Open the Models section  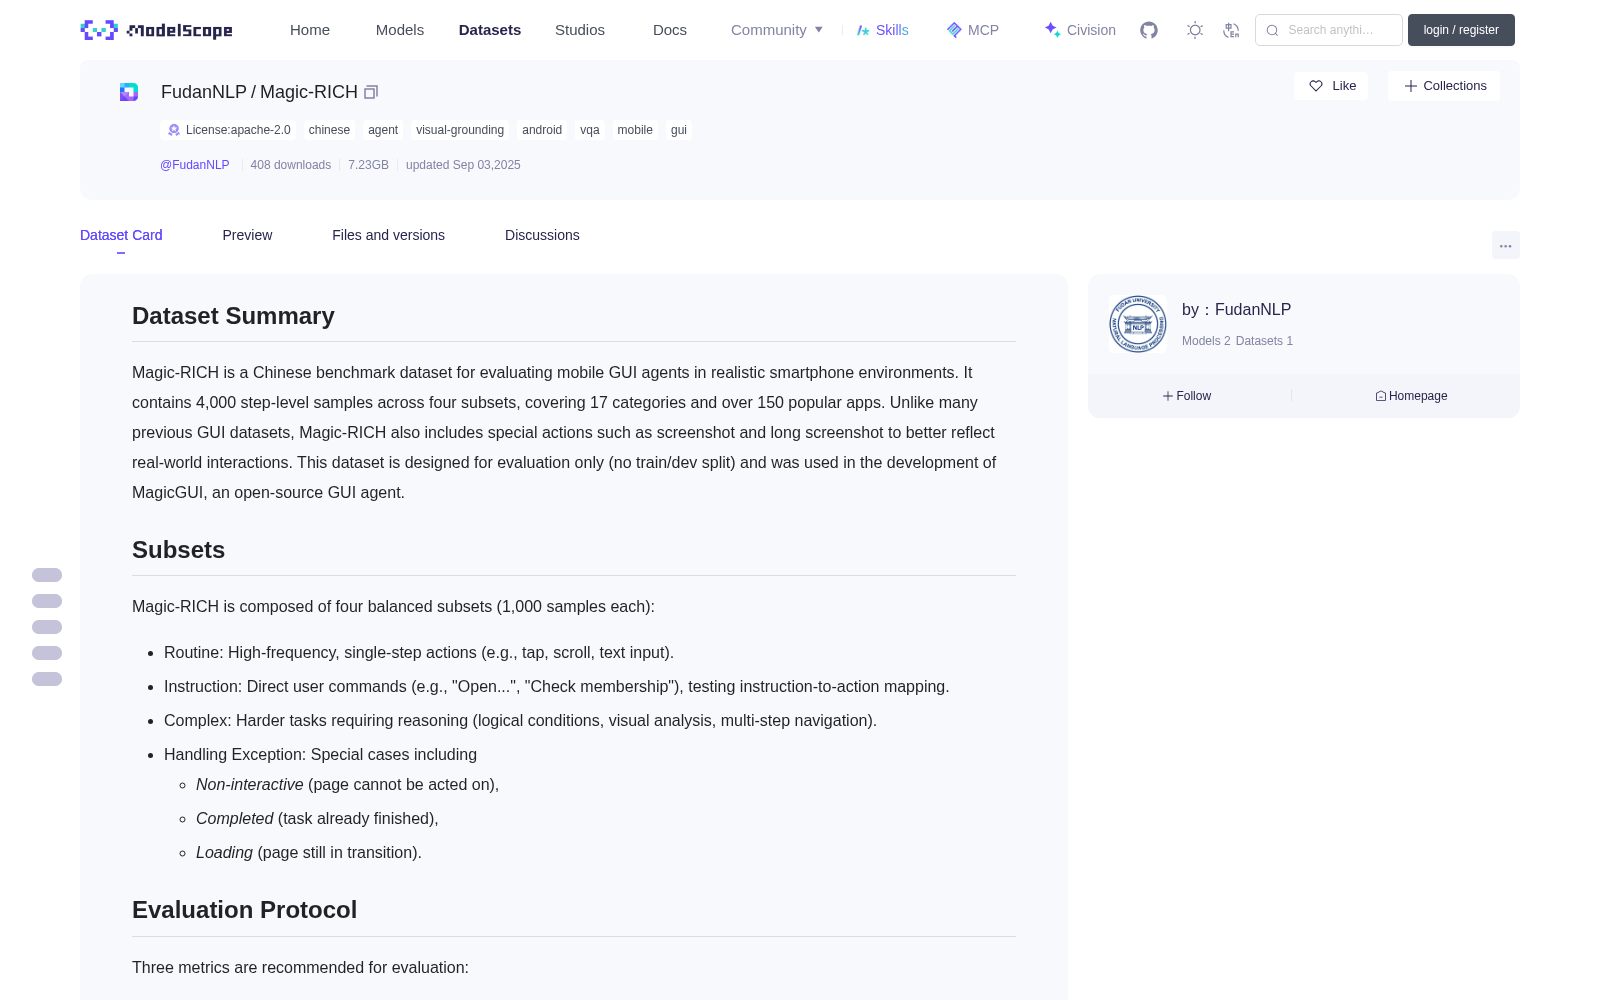point(400,30)
